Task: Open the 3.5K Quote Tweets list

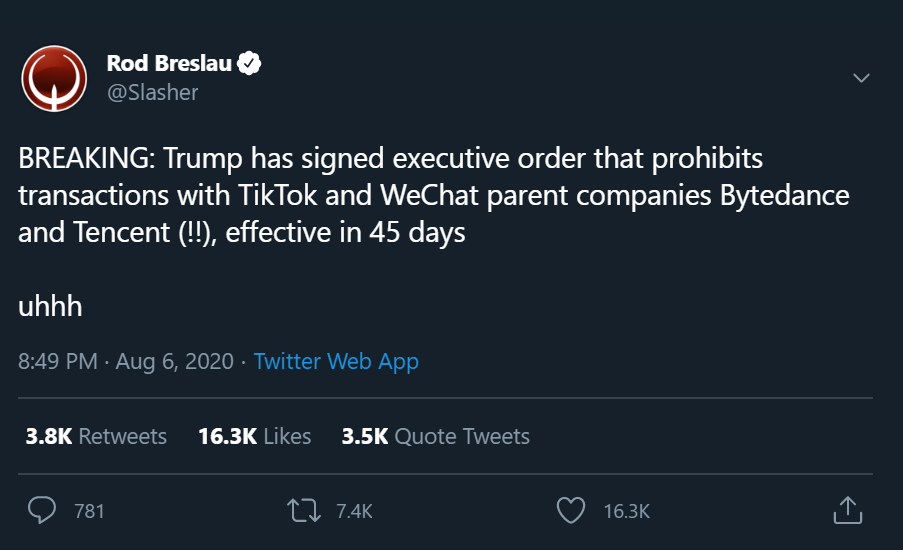Action: 435,436
